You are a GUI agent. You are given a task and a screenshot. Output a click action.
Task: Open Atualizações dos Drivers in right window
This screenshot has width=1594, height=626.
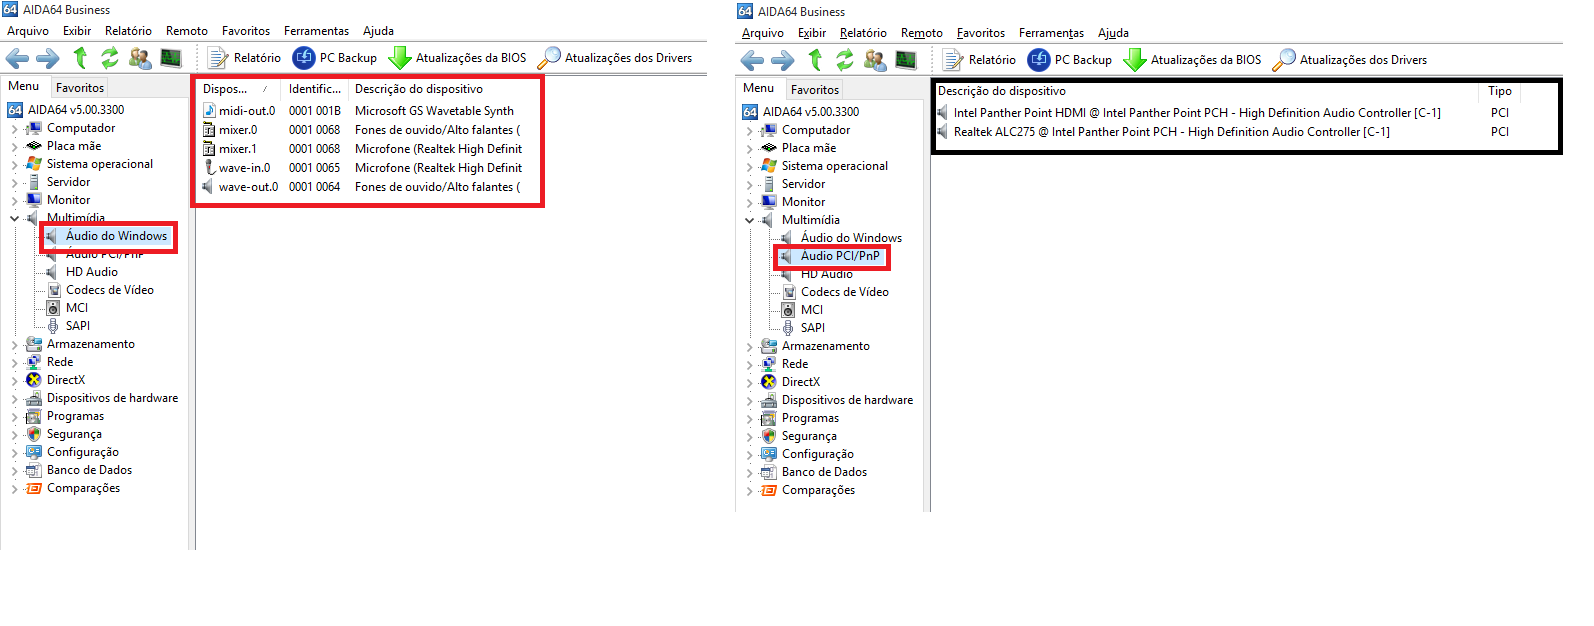pyautogui.click(x=1350, y=60)
